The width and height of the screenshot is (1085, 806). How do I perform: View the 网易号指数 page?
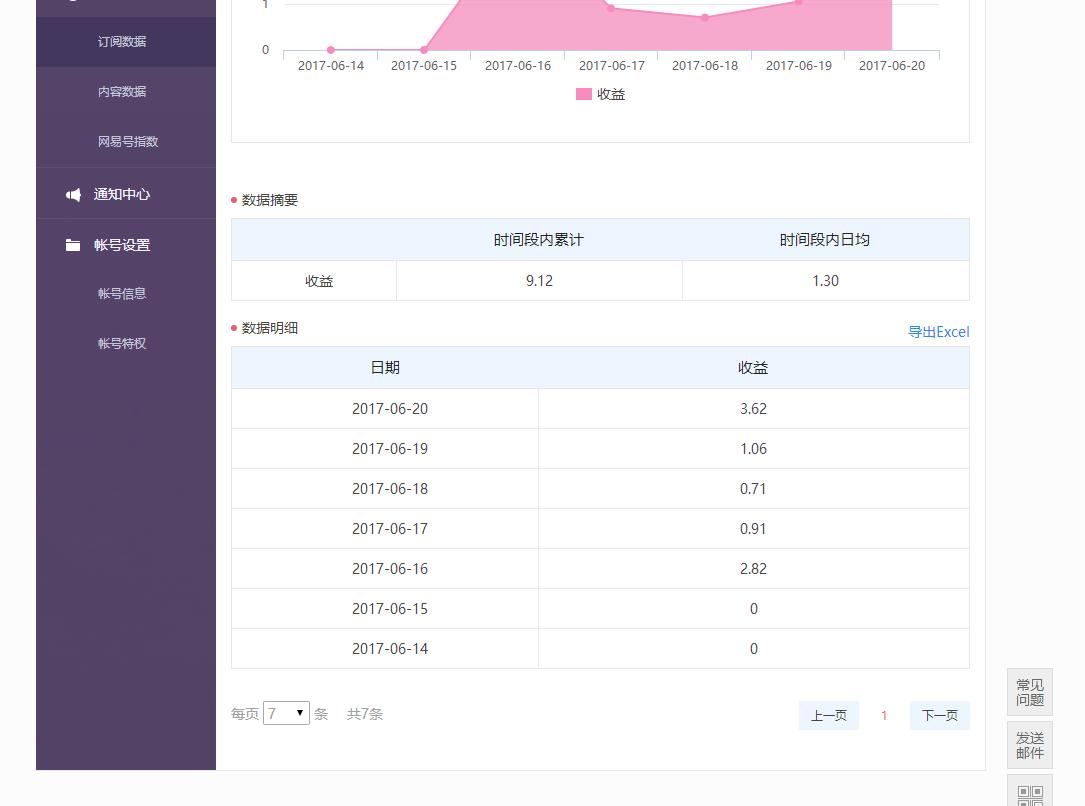point(126,141)
